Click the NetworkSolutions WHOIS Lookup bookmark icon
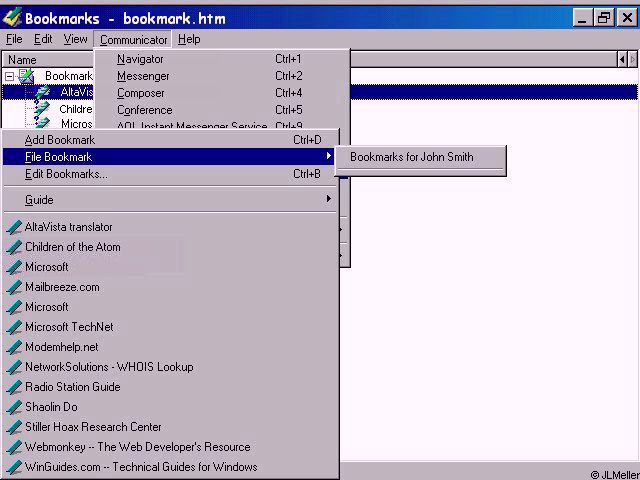Screen dimensions: 640x480 point(14,367)
